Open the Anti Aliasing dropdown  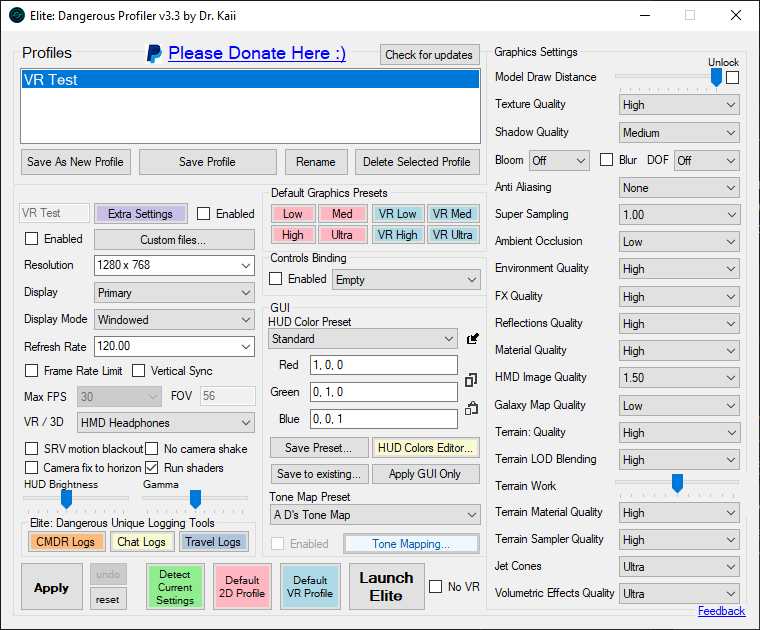click(x=679, y=188)
